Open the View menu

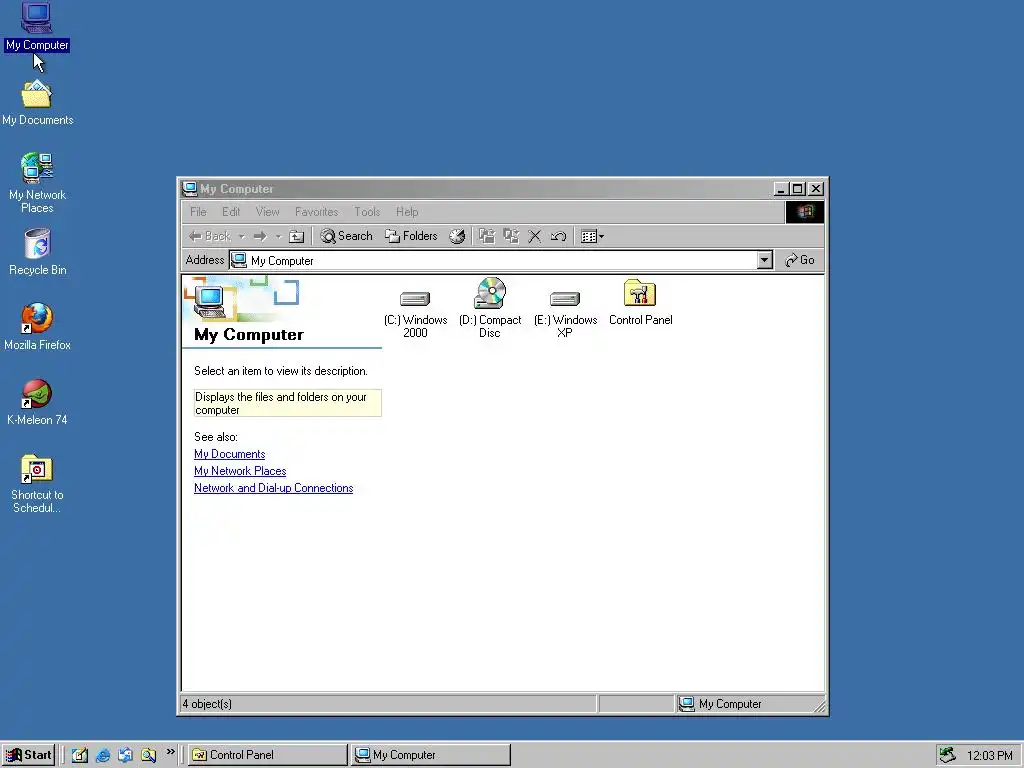(267, 212)
